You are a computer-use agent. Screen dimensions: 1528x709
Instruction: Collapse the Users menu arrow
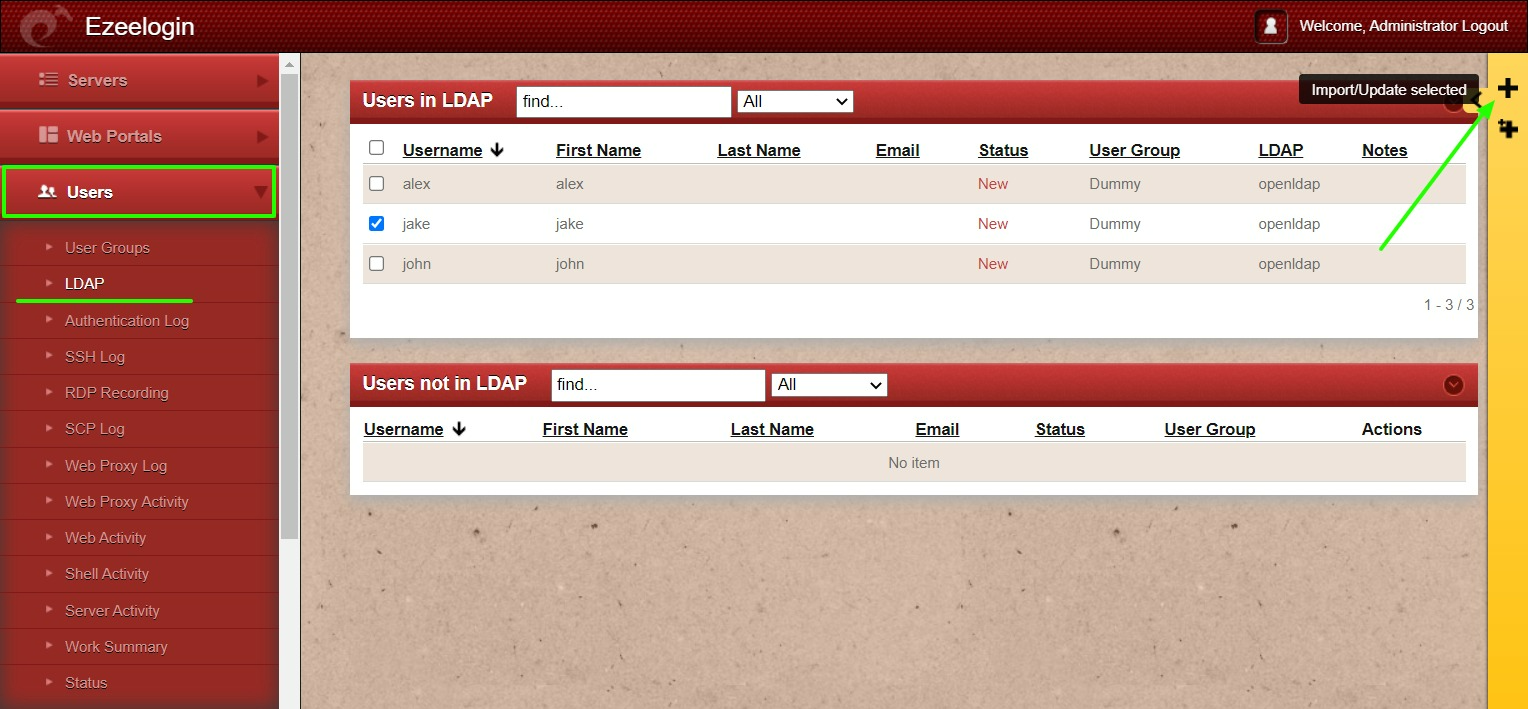(261, 192)
